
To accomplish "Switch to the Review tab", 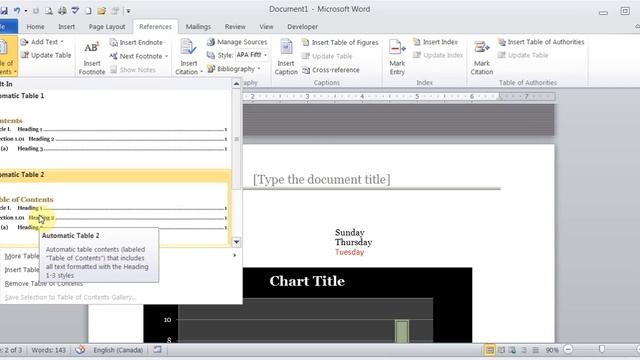I will [x=235, y=27].
